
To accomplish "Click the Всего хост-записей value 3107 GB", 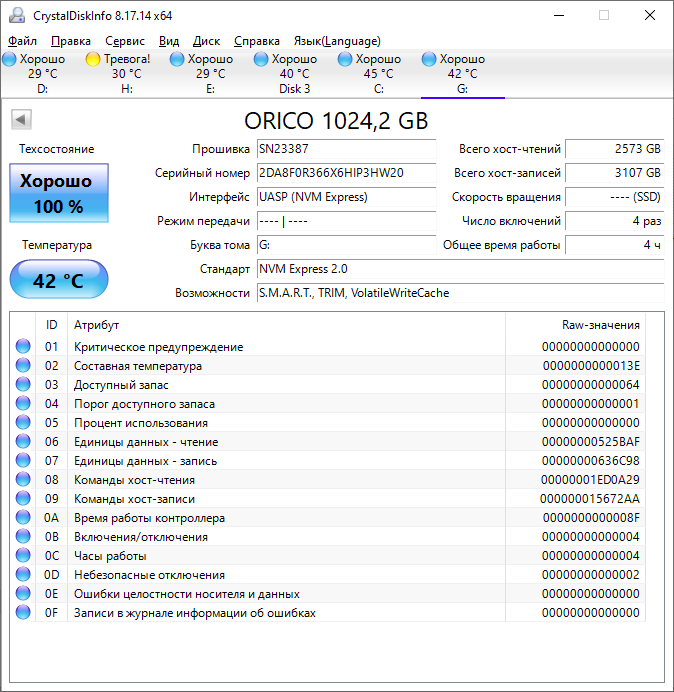I will coord(614,173).
